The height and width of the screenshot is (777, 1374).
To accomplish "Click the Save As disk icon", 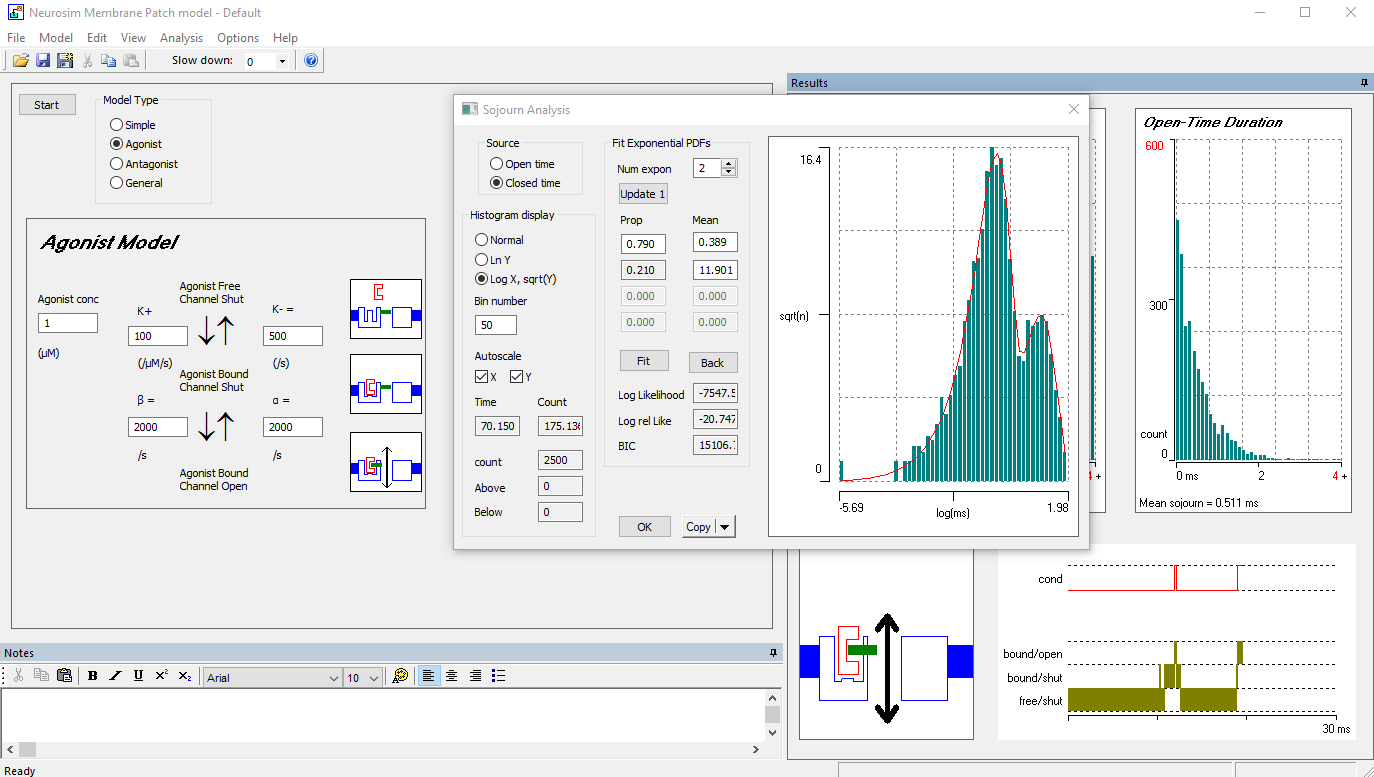I will (x=65, y=61).
